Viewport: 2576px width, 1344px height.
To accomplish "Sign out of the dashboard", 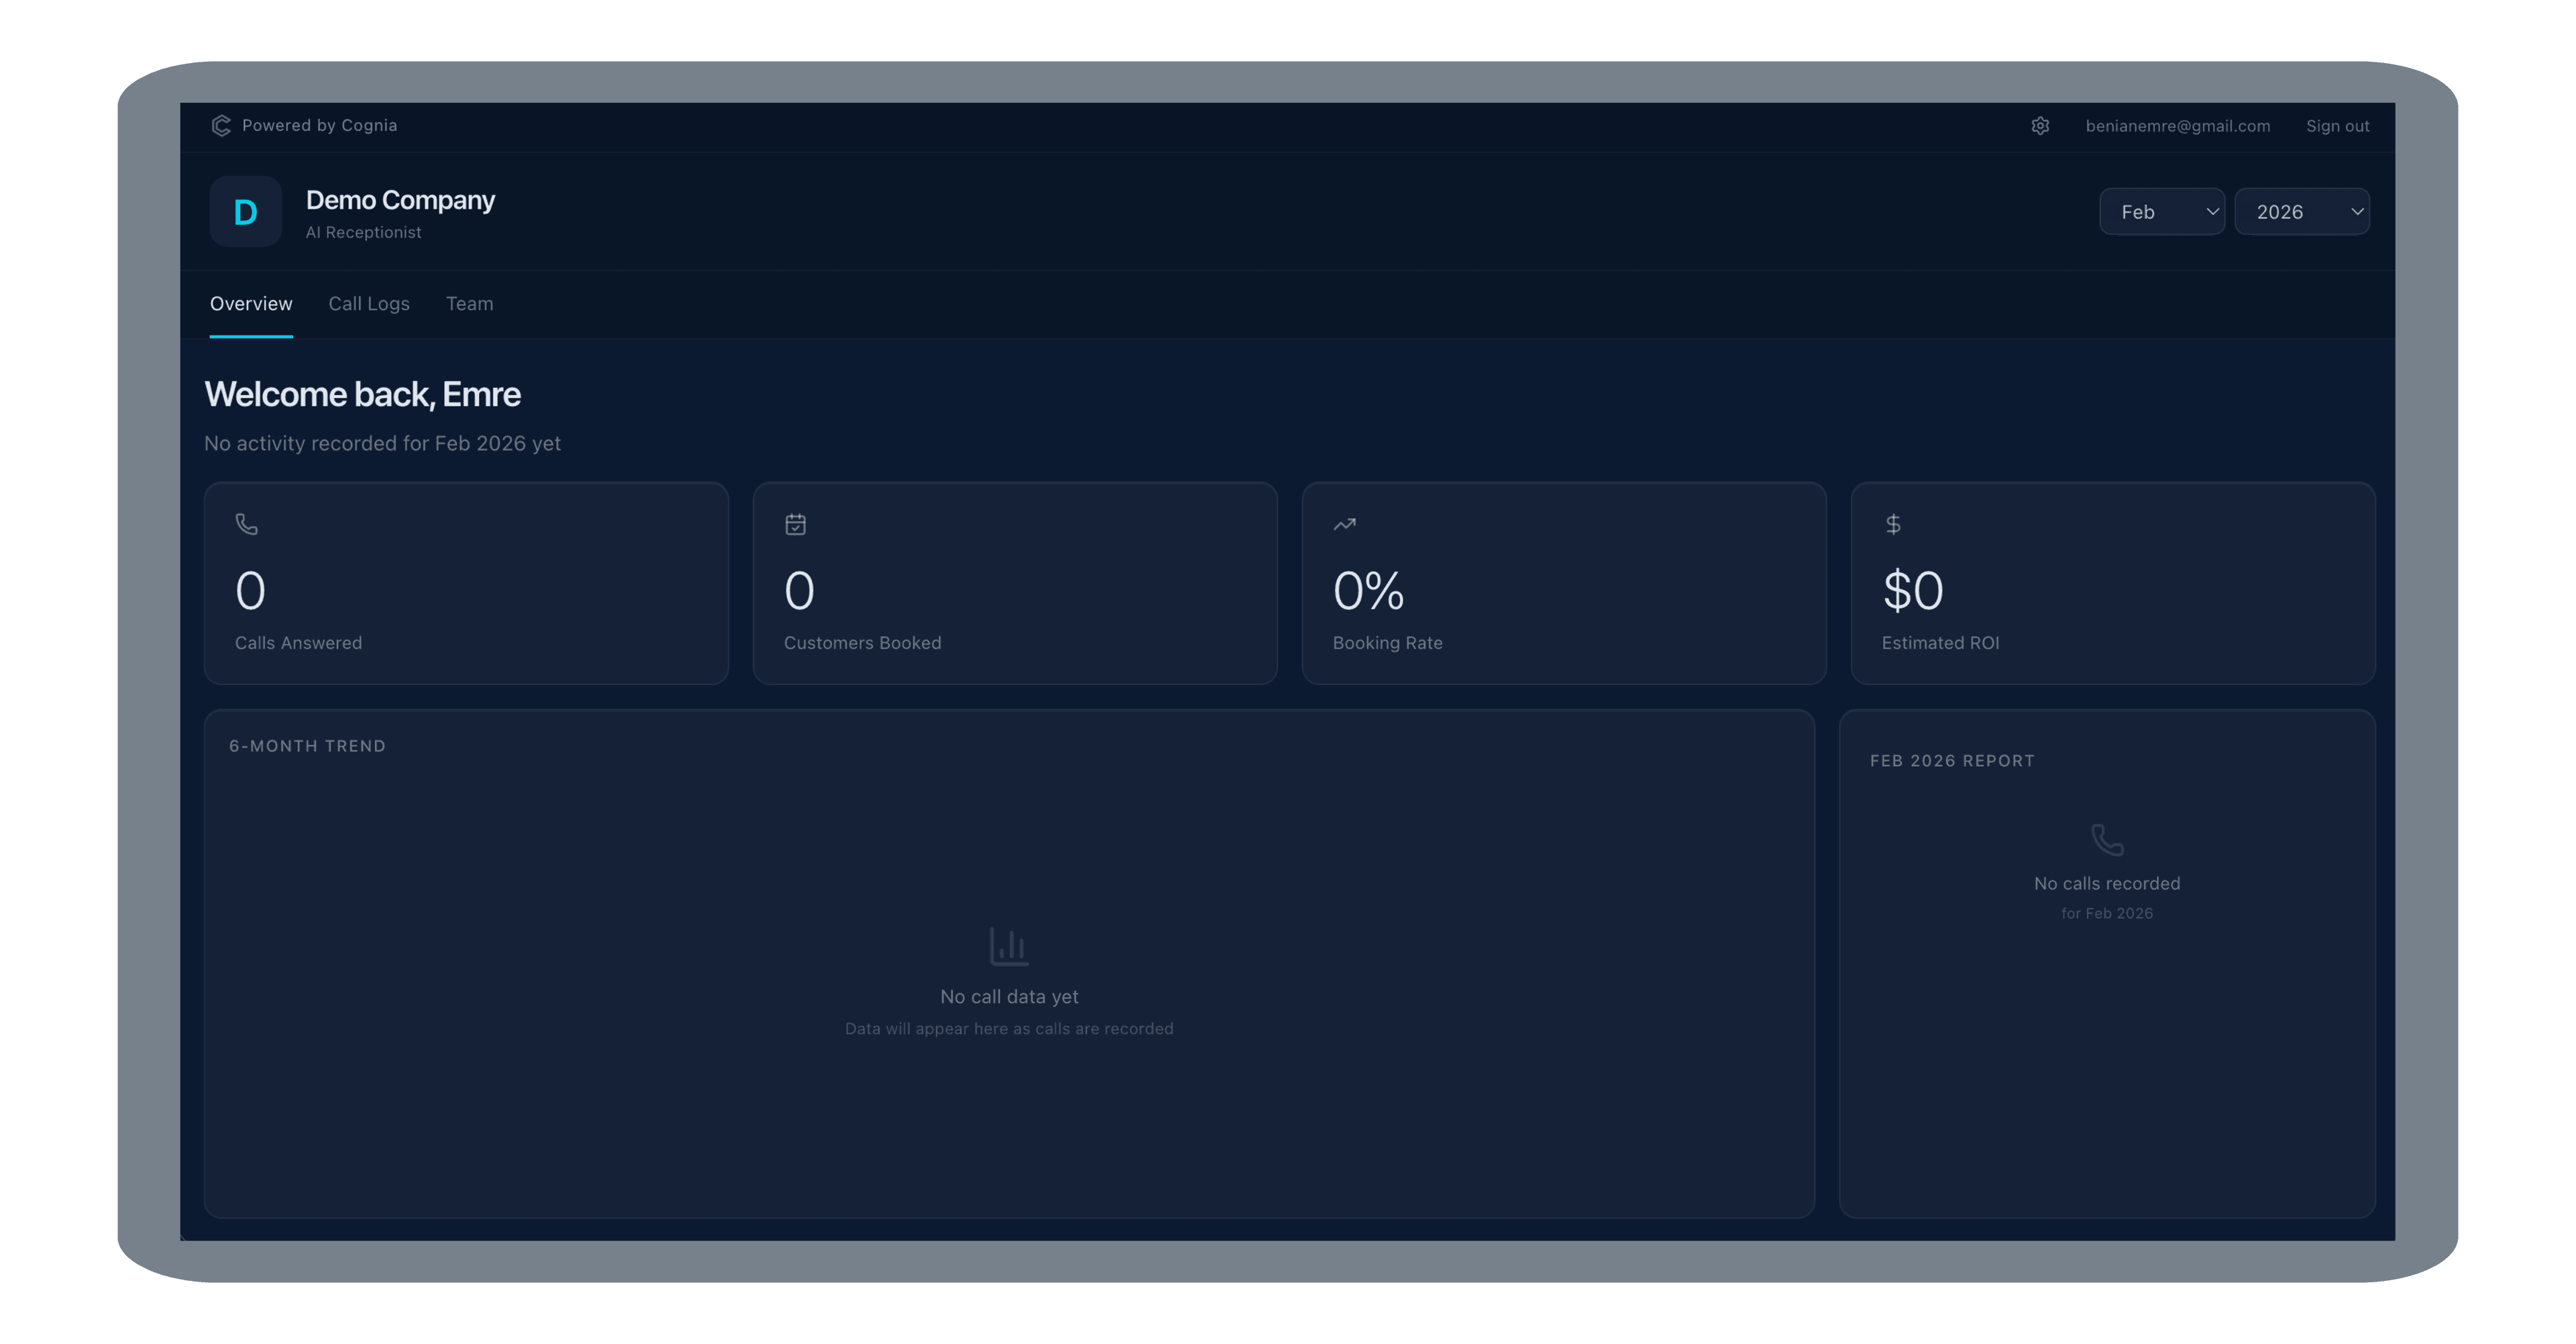I will pyautogui.click(x=2337, y=126).
